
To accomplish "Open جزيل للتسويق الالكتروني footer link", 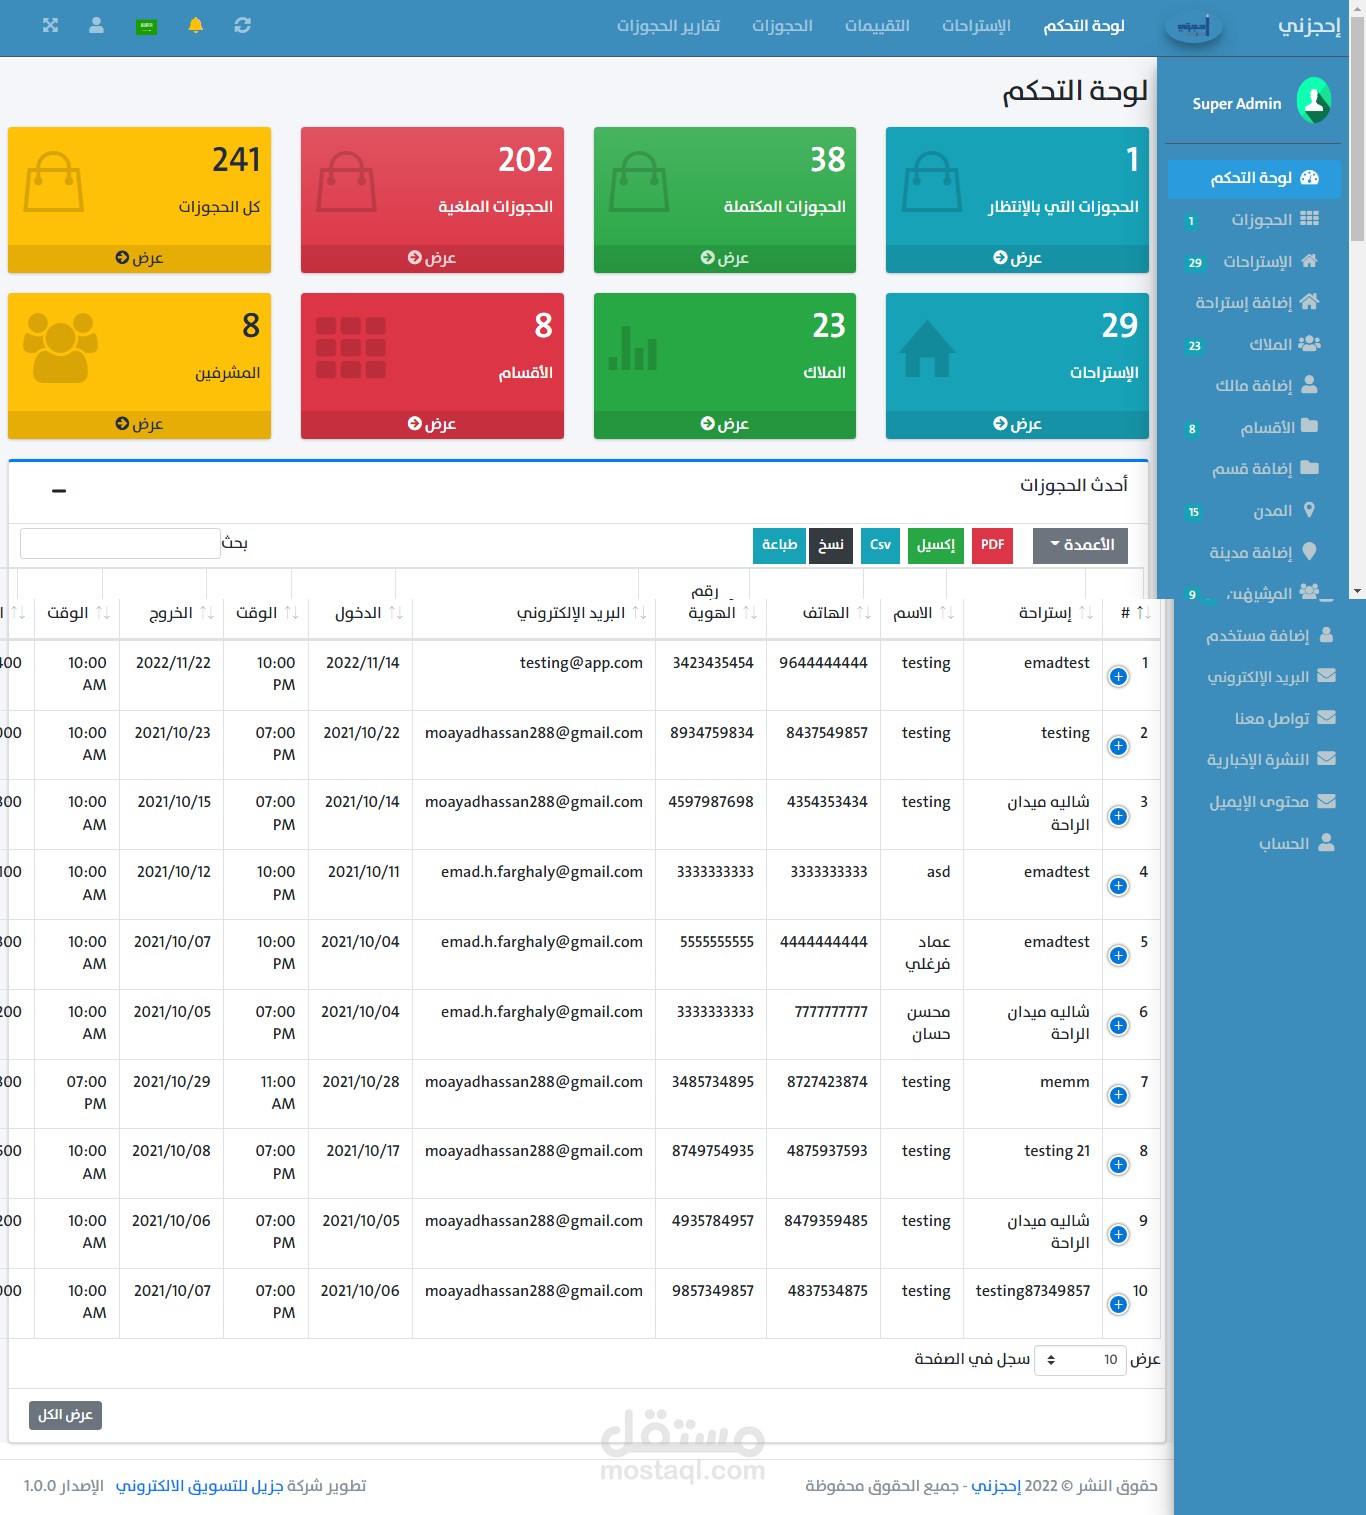I will [199, 1486].
